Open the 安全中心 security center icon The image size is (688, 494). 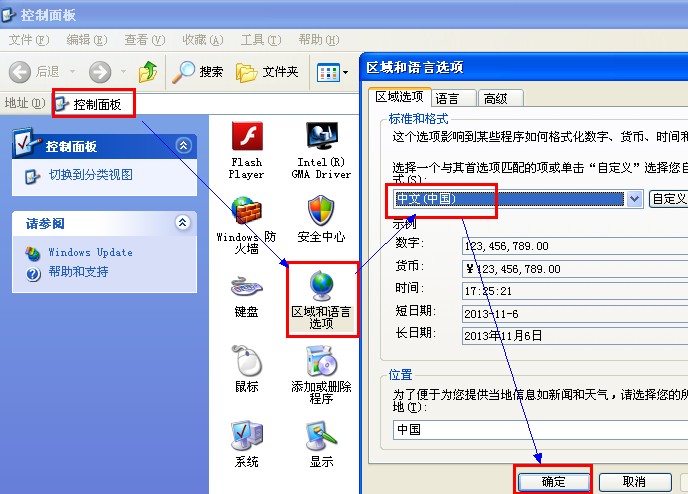(321, 212)
